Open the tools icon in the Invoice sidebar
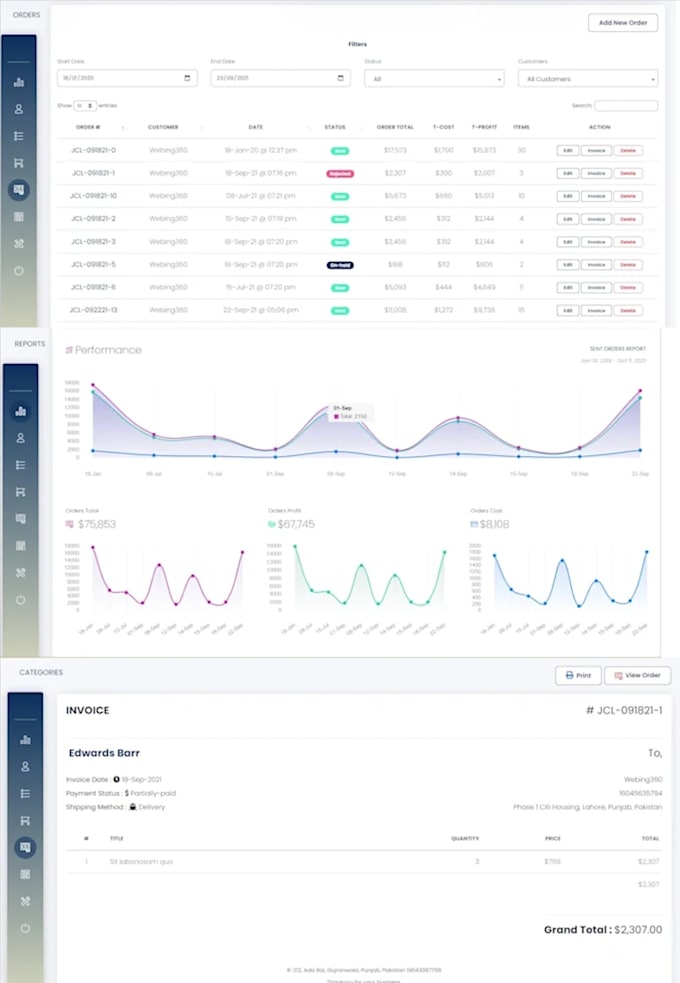The height and width of the screenshot is (983, 680). click(25, 902)
